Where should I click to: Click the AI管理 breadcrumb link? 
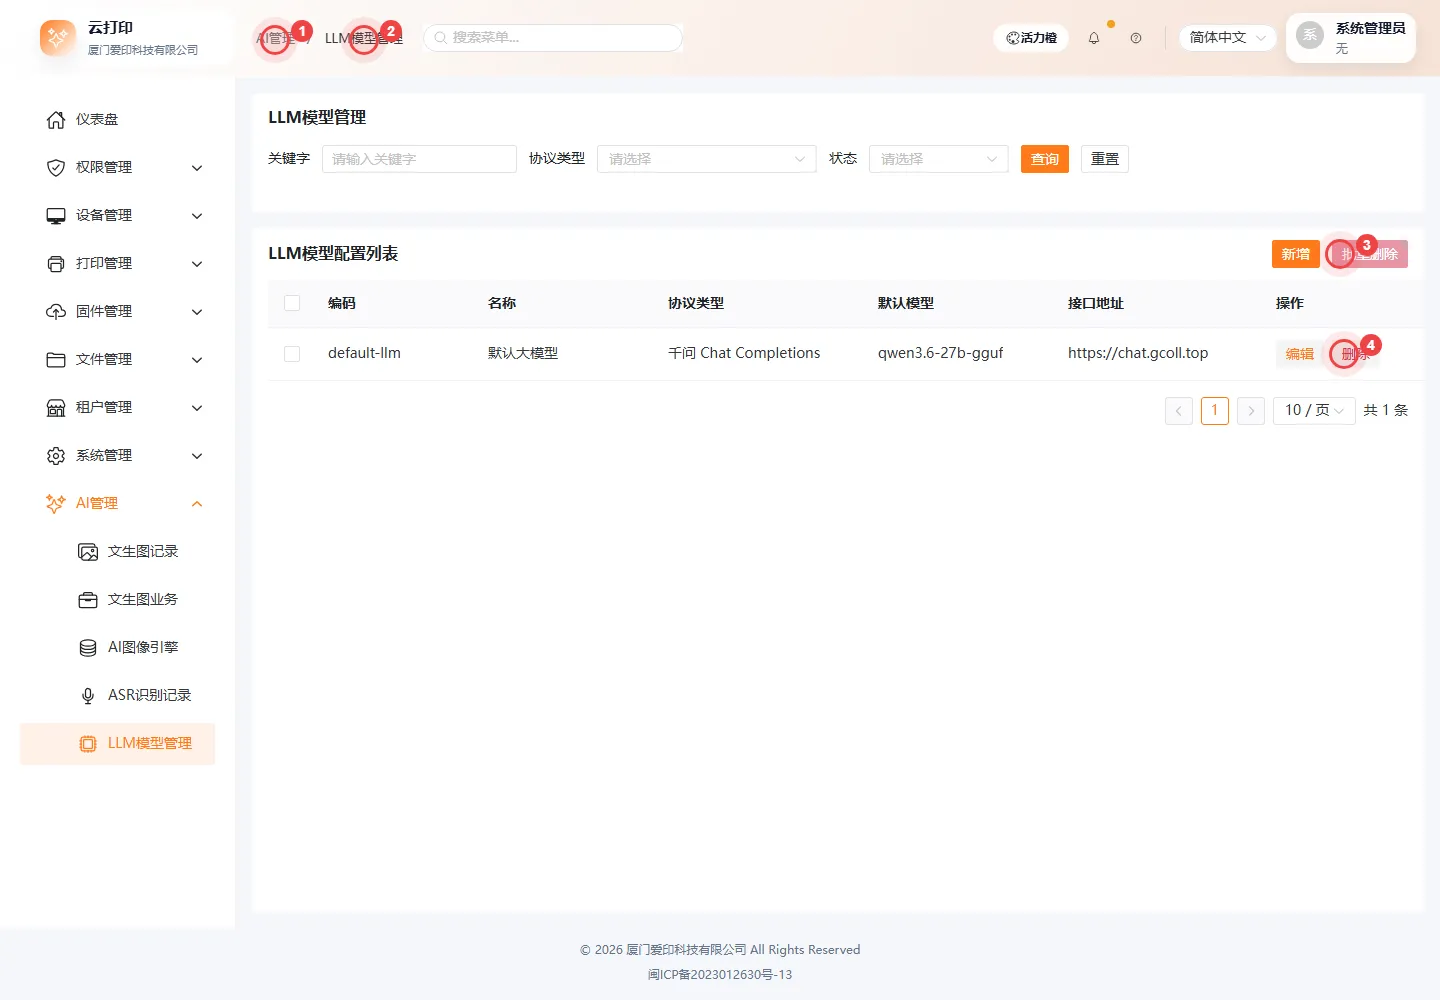276,38
